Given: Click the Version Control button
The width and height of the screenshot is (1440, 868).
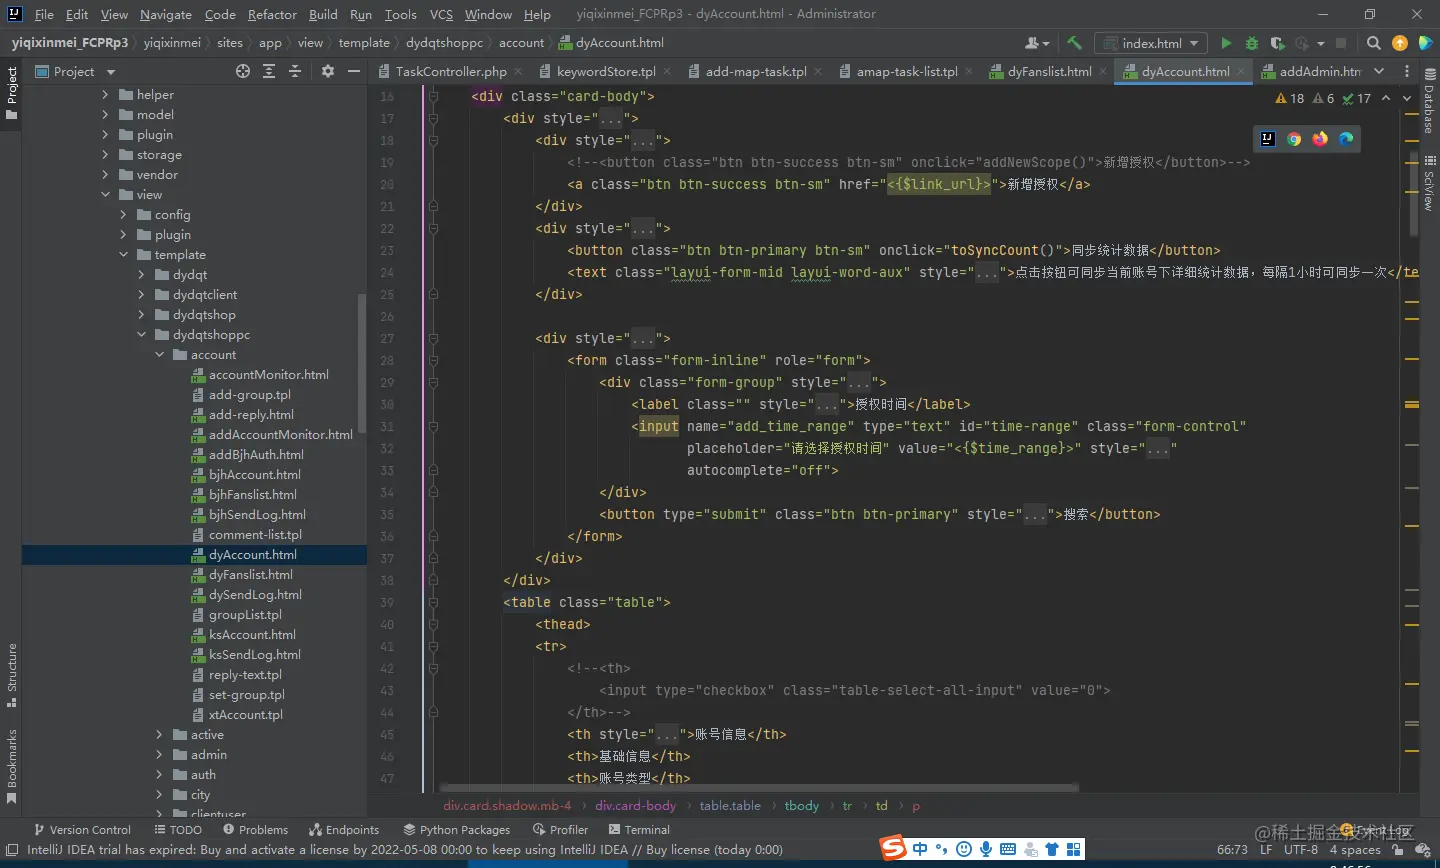Looking at the screenshot, I should pyautogui.click(x=82, y=829).
